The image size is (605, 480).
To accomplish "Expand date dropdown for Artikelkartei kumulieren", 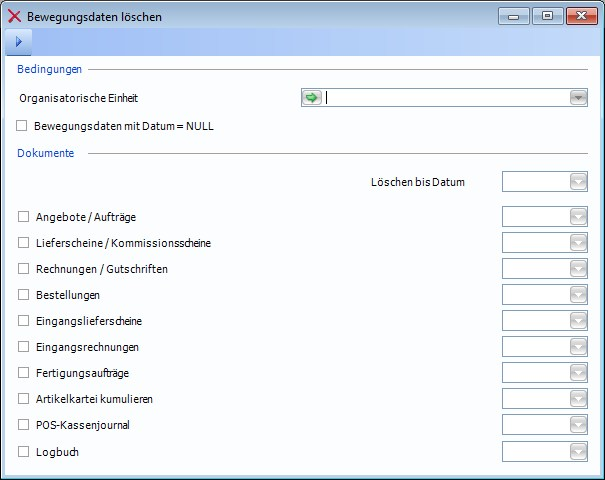I will click(x=578, y=399).
